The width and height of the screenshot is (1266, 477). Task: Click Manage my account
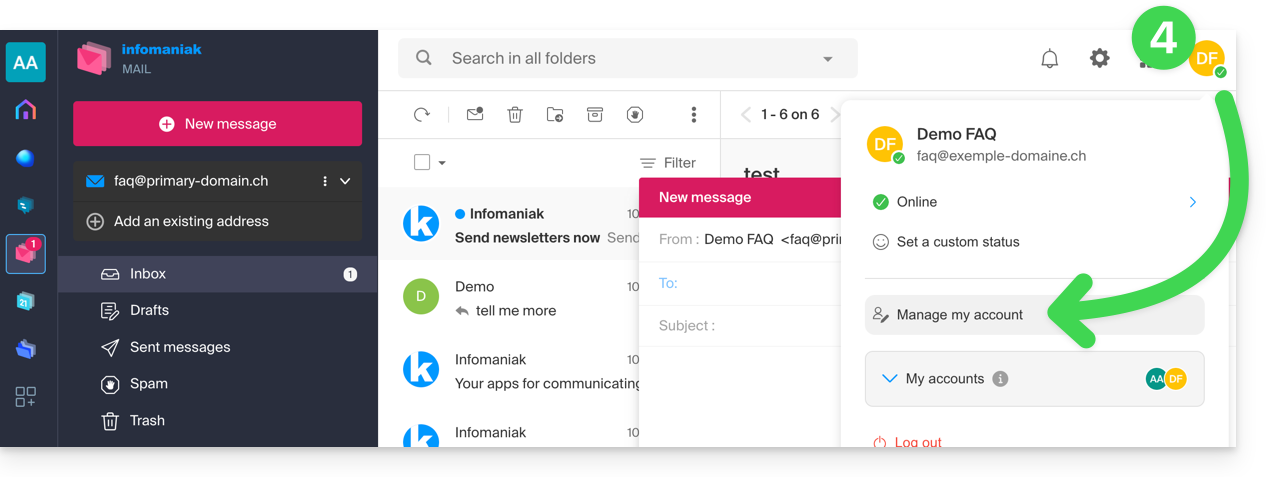959,315
